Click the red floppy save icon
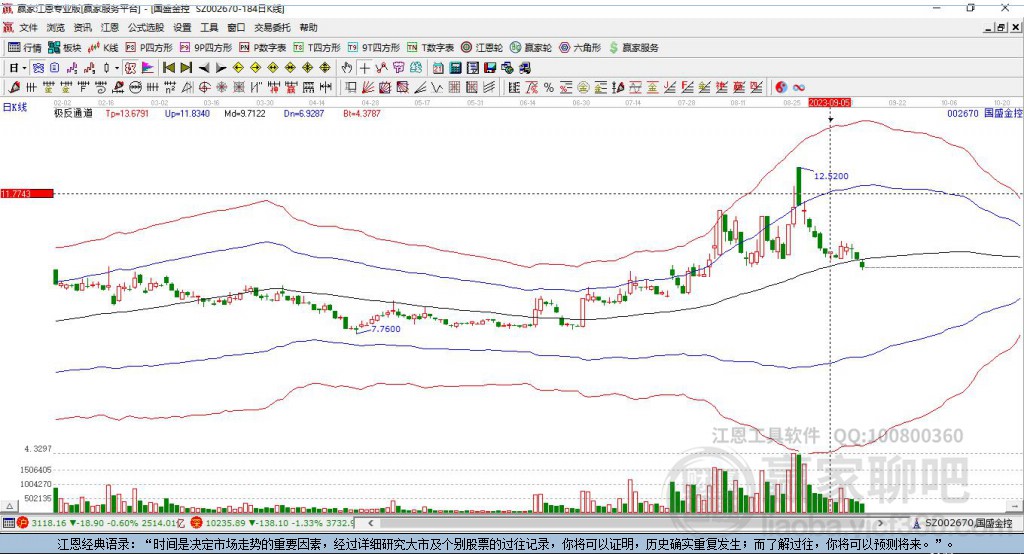Screen dimensions: 1024x554 [x=490, y=68]
